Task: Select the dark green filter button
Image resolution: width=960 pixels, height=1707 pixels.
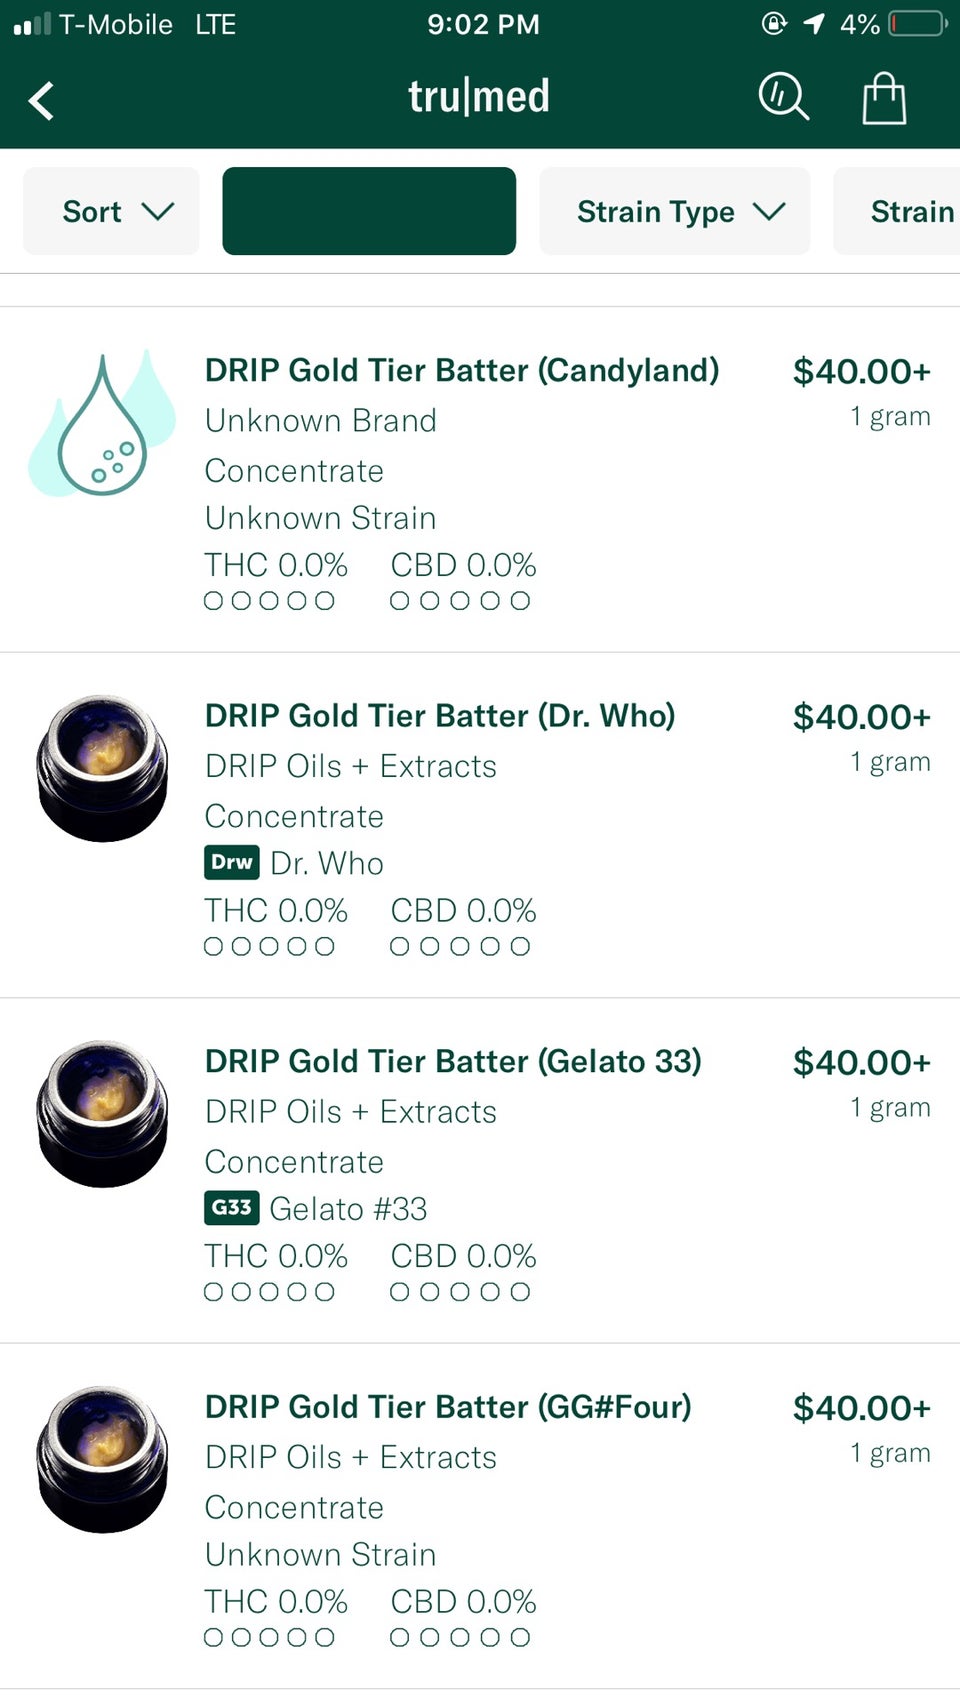Action: pos(369,211)
